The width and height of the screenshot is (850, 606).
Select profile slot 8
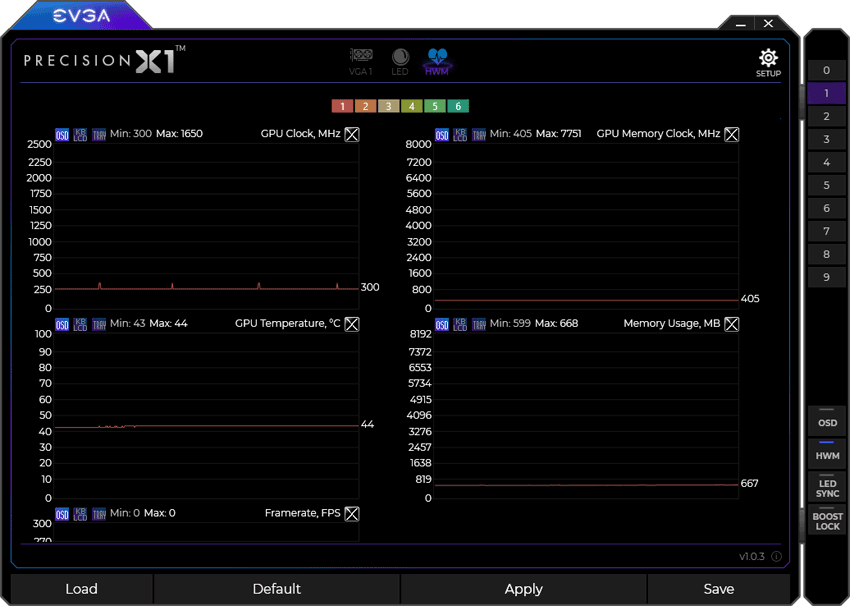coord(826,254)
